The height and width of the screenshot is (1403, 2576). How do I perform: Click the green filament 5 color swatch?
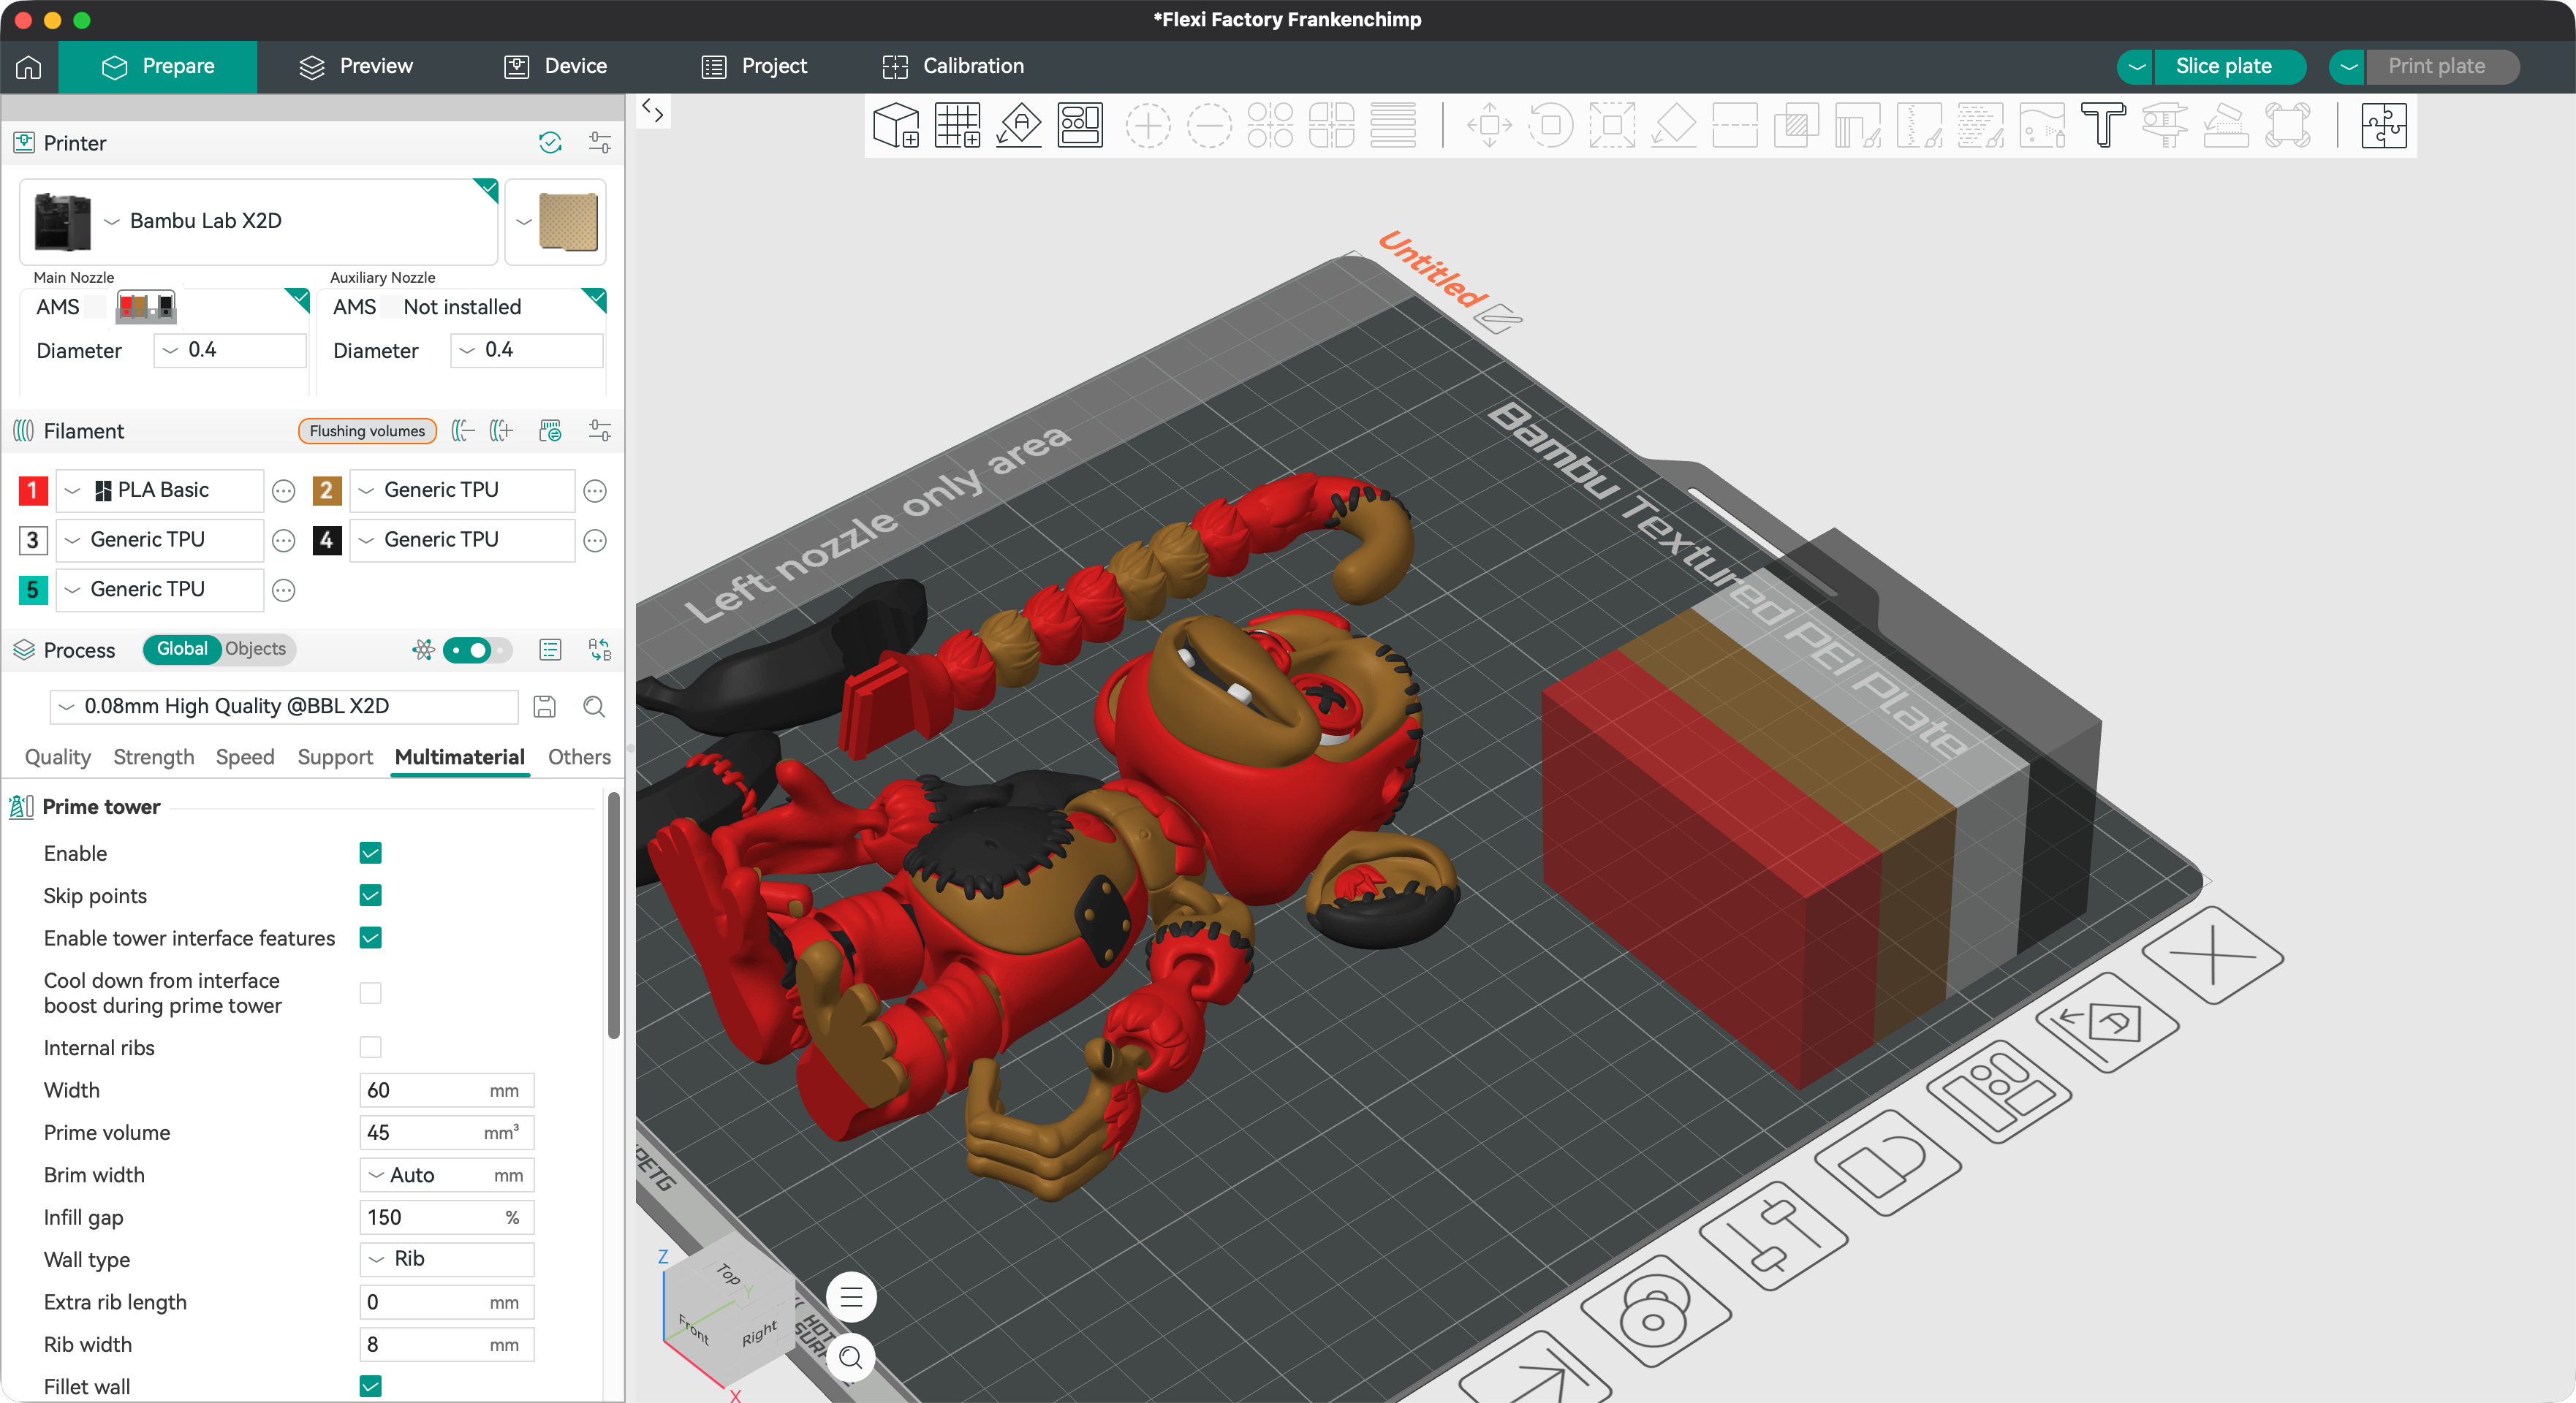33,590
